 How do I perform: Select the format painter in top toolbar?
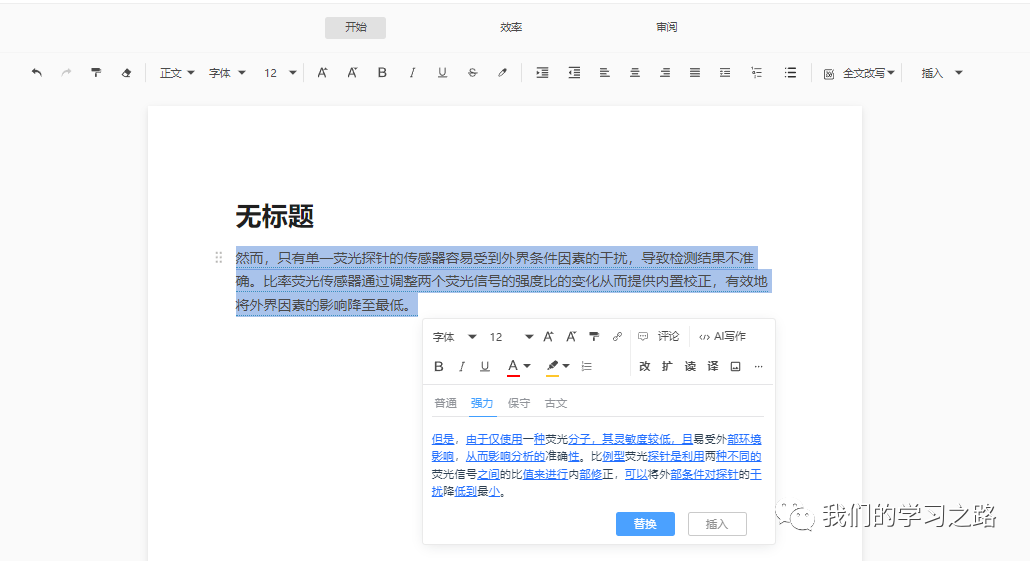coord(96,73)
